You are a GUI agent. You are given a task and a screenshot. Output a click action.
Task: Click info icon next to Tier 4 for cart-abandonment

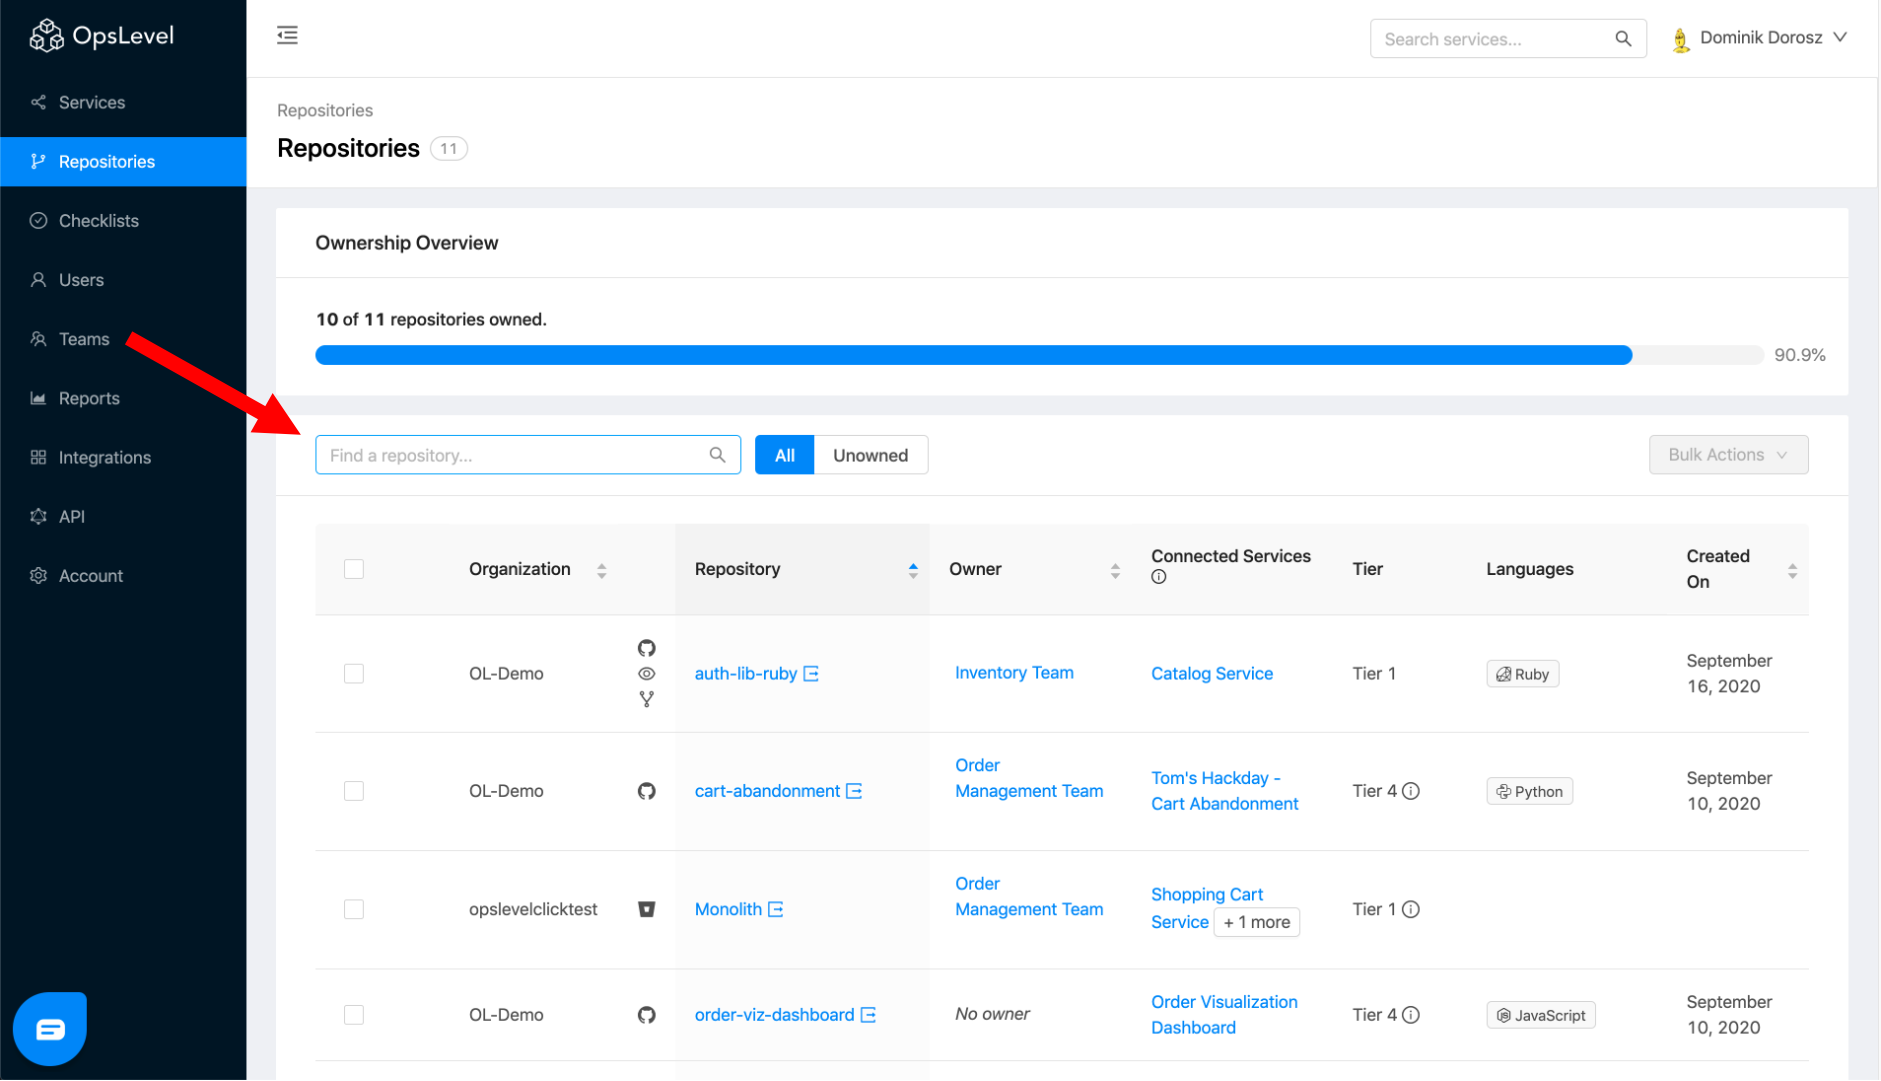[x=1411, y=791]
